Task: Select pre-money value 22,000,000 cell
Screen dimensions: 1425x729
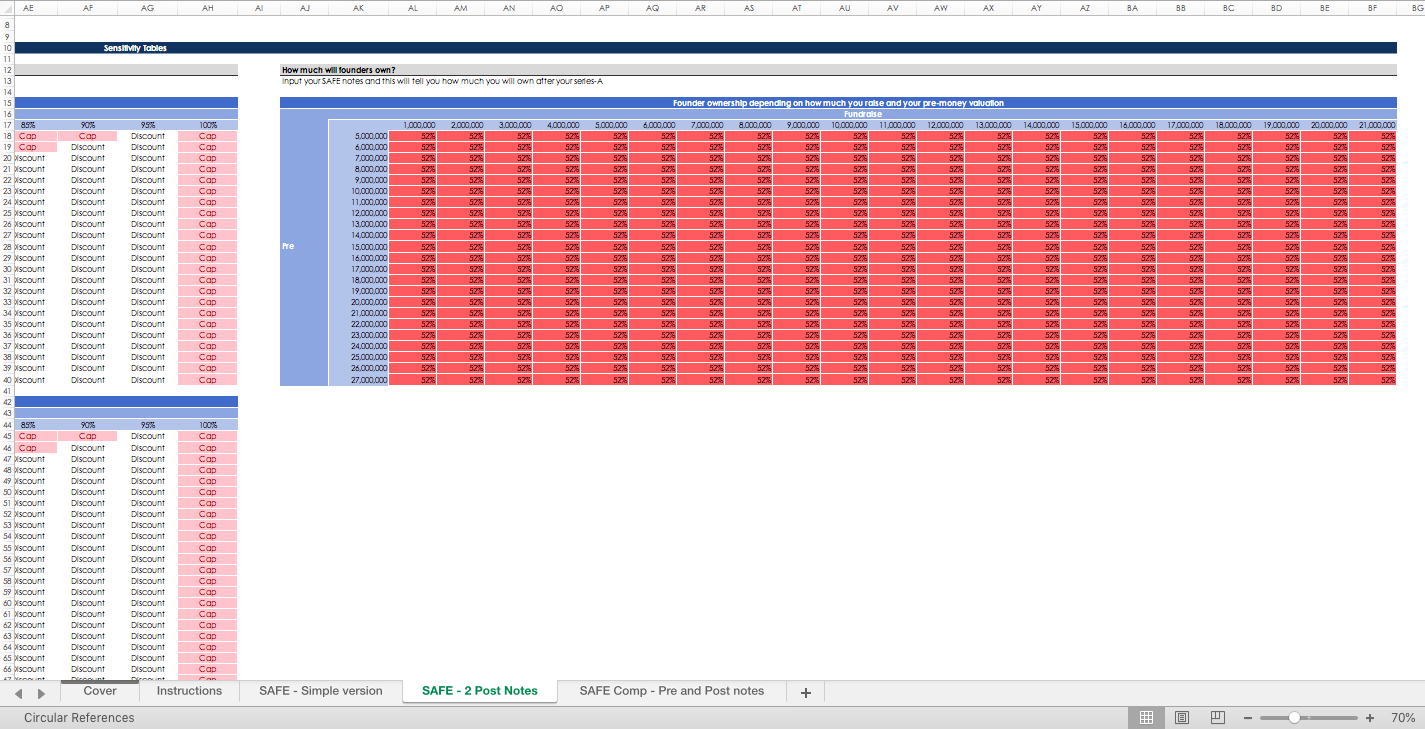Action: (358, 324)
